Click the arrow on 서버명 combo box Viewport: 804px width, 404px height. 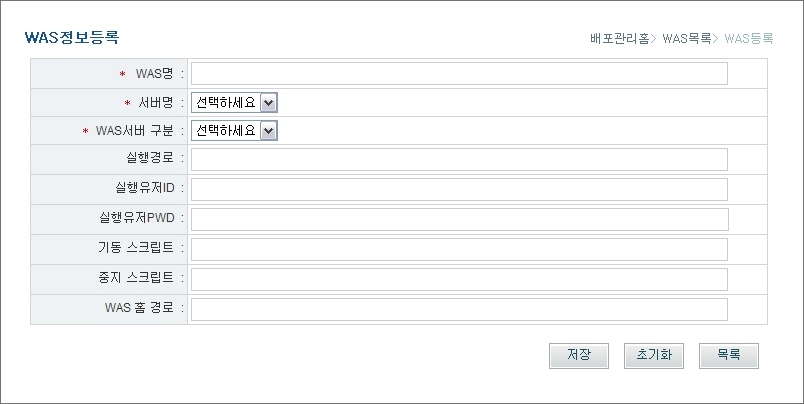268,102
